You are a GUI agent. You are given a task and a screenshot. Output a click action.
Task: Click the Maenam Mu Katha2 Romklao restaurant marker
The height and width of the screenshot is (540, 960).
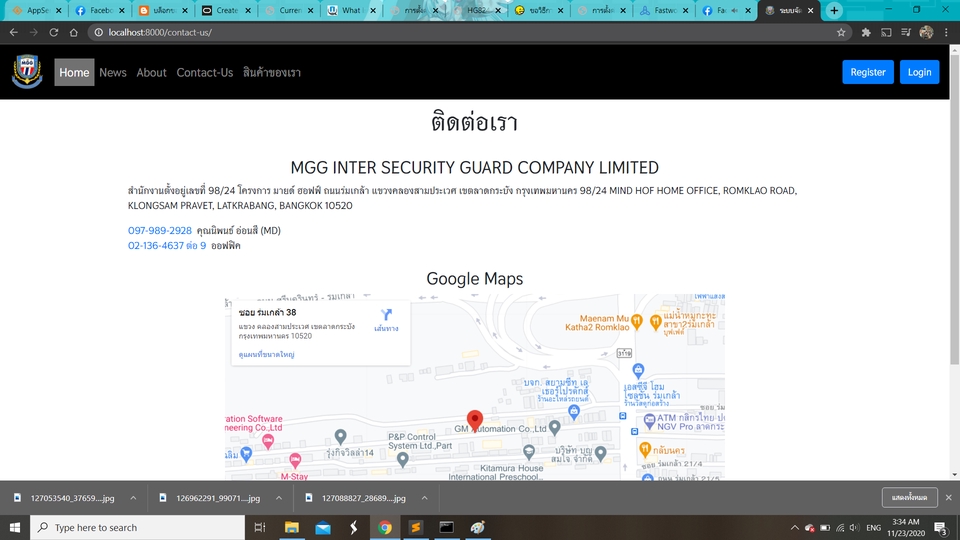coord(637,320)
